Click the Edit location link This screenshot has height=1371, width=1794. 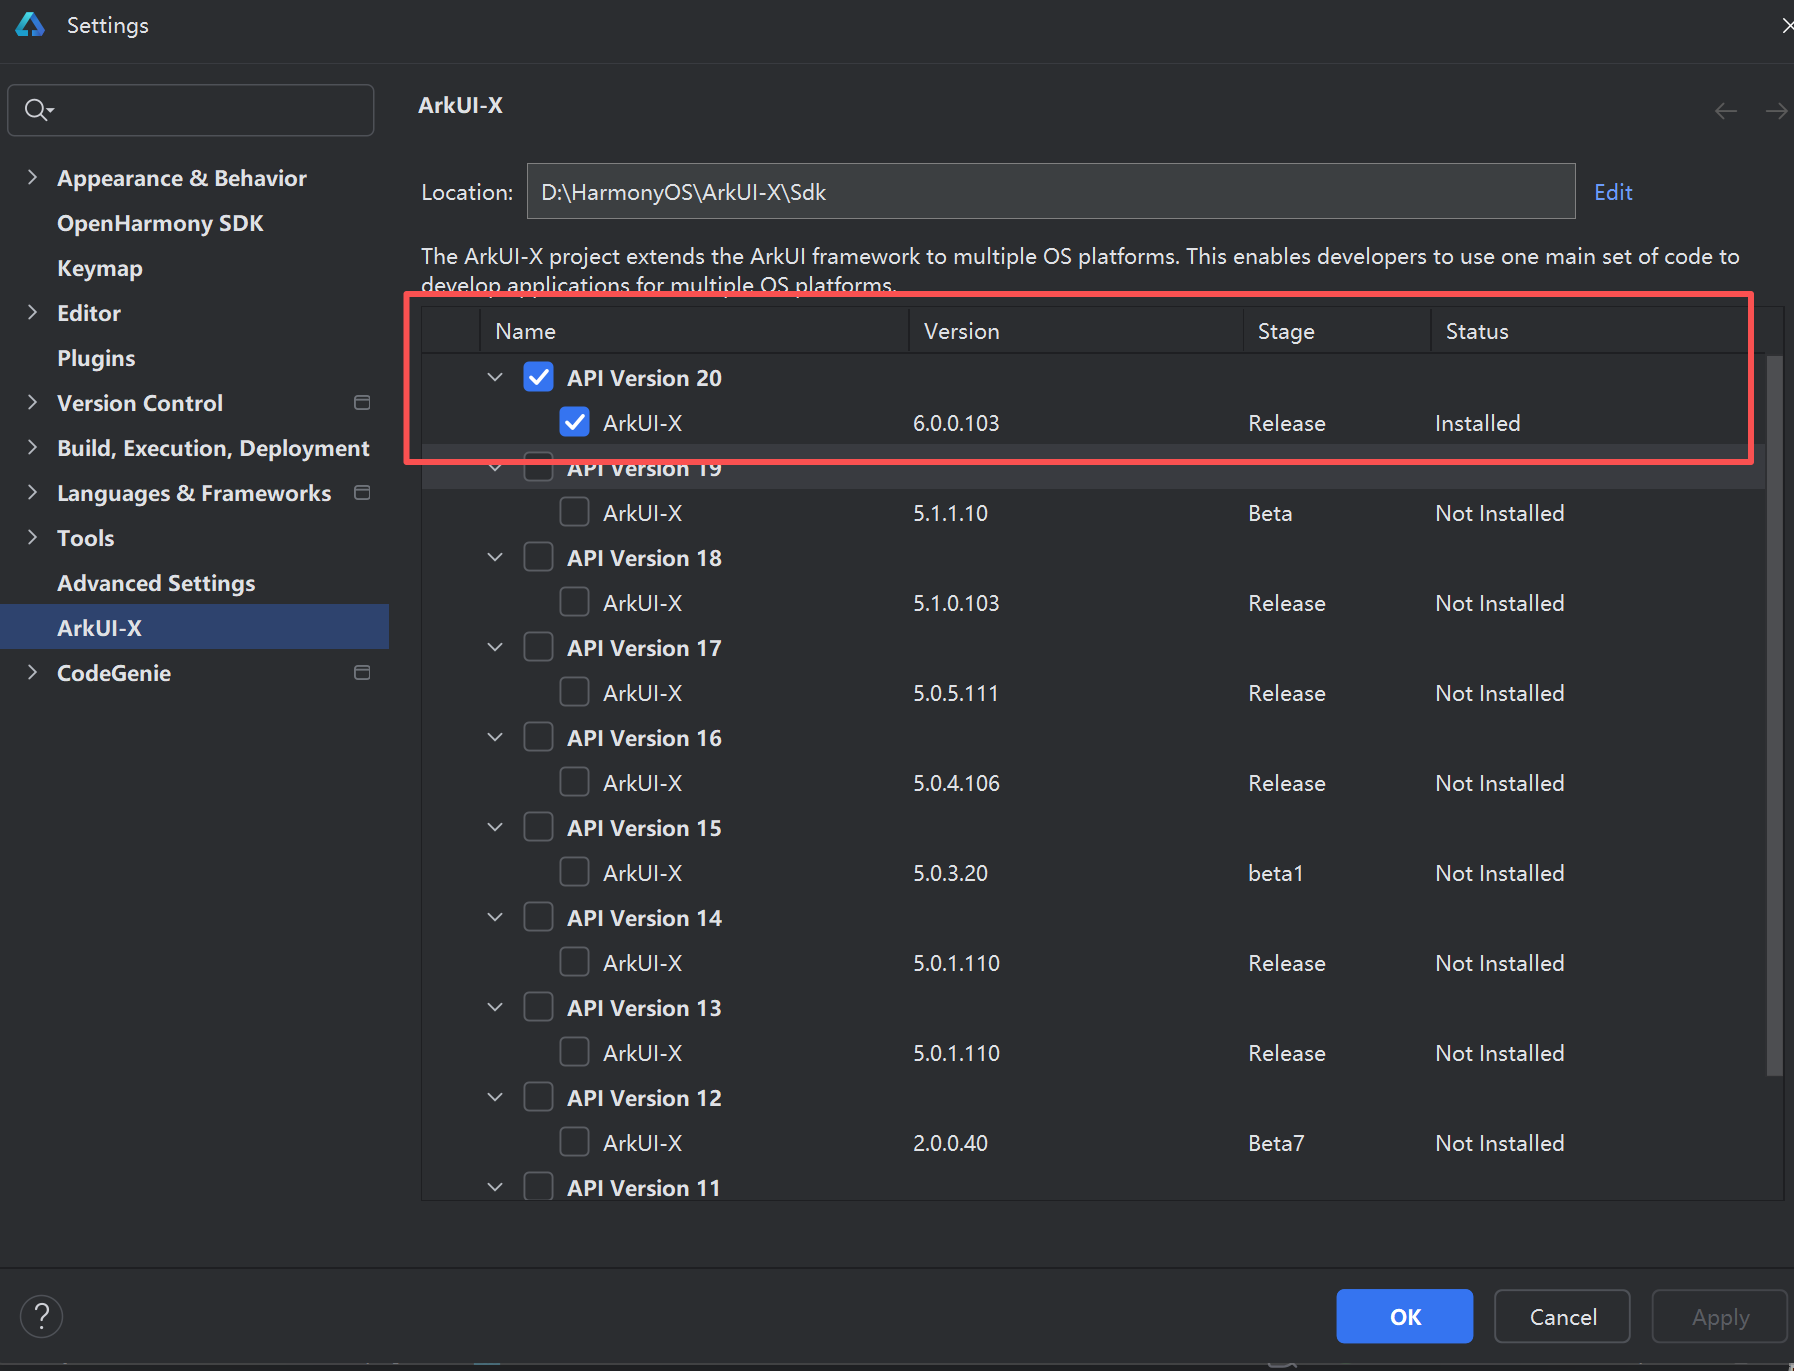(x=1613, y=192)
